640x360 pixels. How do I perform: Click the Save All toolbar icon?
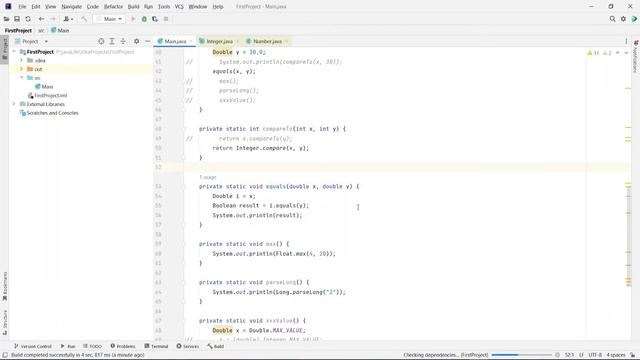coord(17,19)
